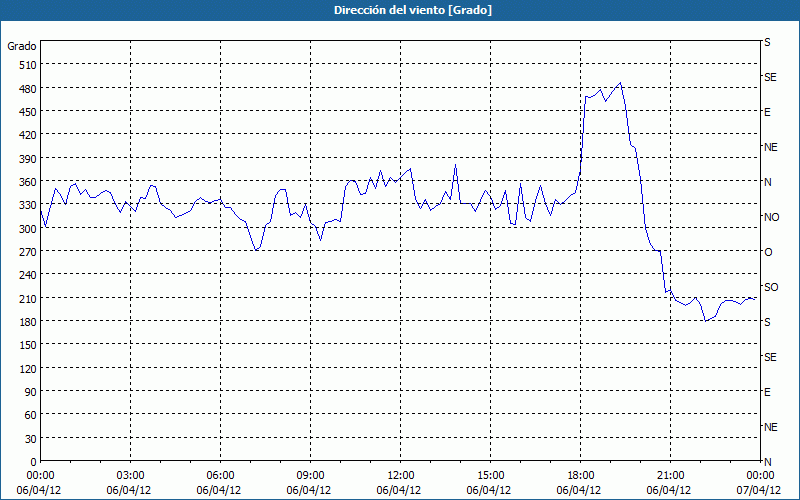Select the 15:00 time label
This screenshot has width=800, height=500.
tap(490, 476)
